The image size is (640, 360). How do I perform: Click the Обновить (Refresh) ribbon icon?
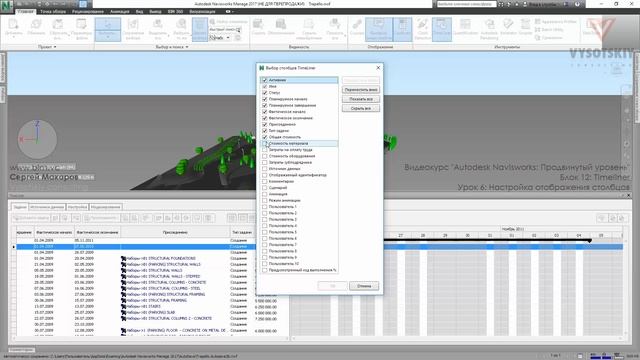pos(36,28)
